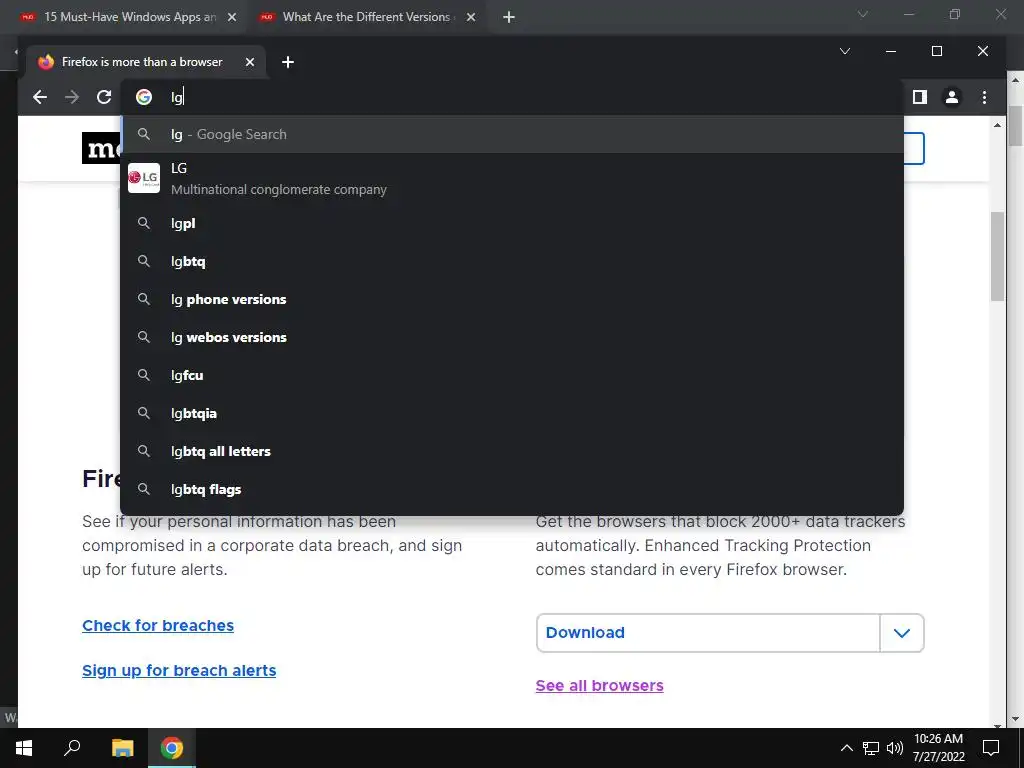Screen dimensions: 1024x768
Task: Go back using the front window's back arrow
Action: [x=40, y=97]
